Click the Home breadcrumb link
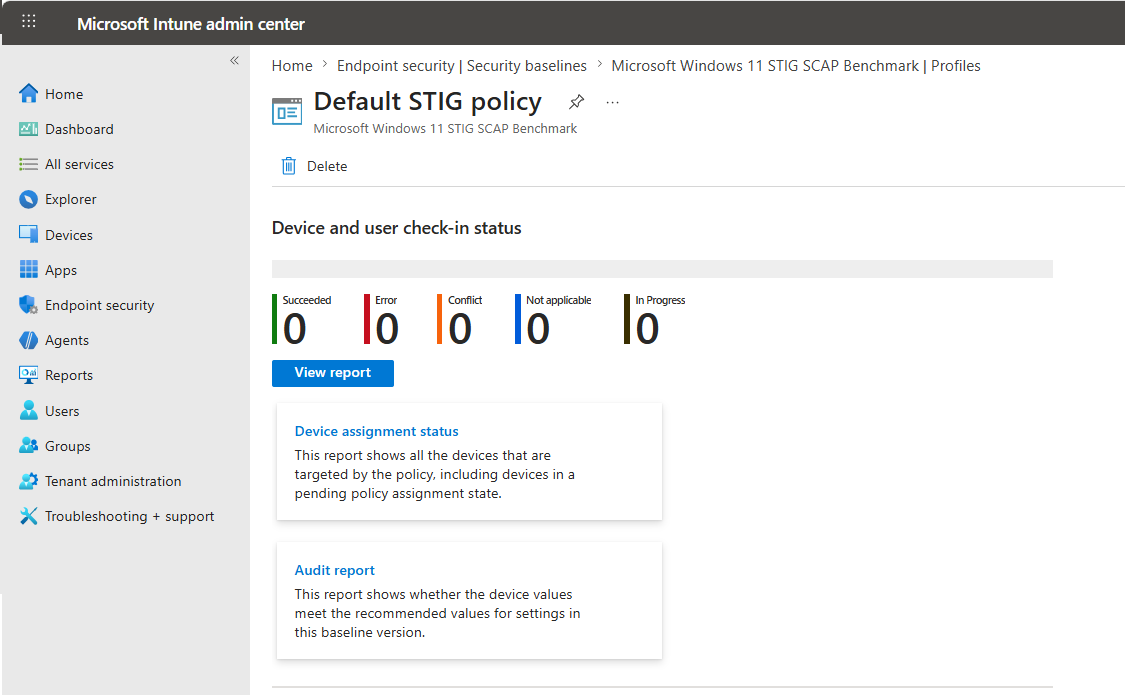The width and height of the screenshot is (1125, 695). (292, 66)
